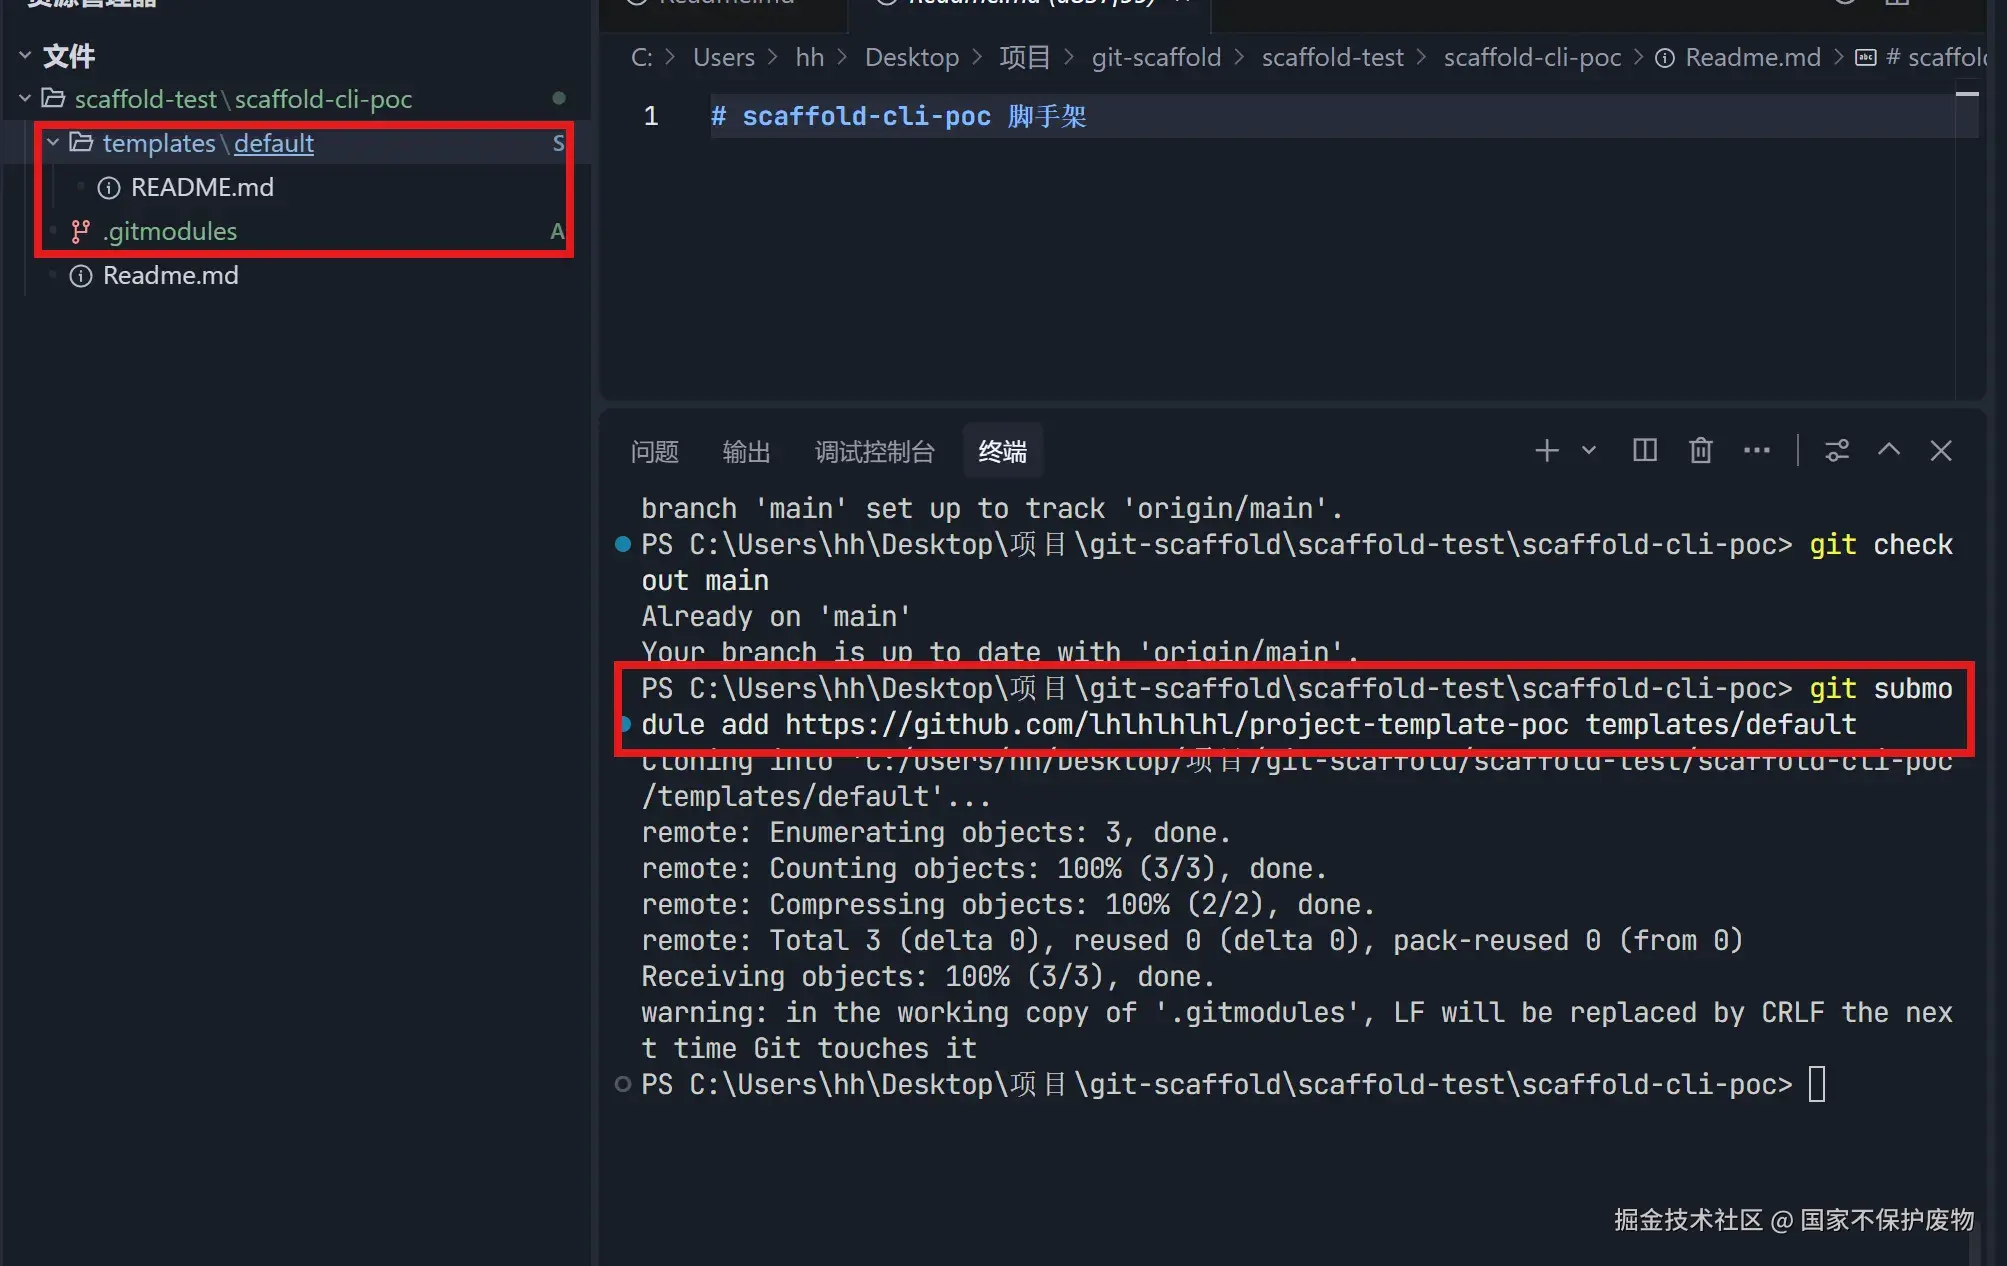
Task: Click the new terminal plus icon
Action: [x=1546, y=451]
